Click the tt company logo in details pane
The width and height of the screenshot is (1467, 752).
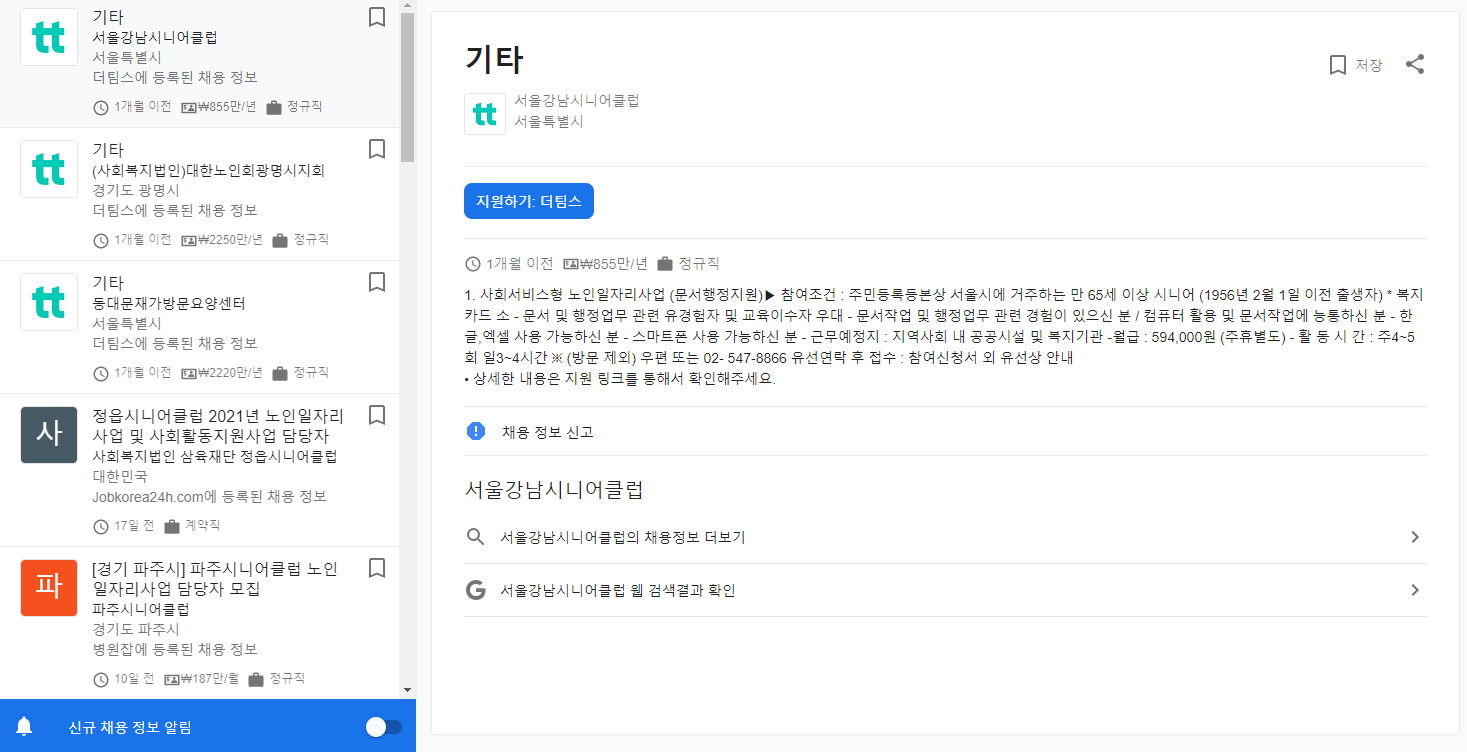tap(485, 114)
